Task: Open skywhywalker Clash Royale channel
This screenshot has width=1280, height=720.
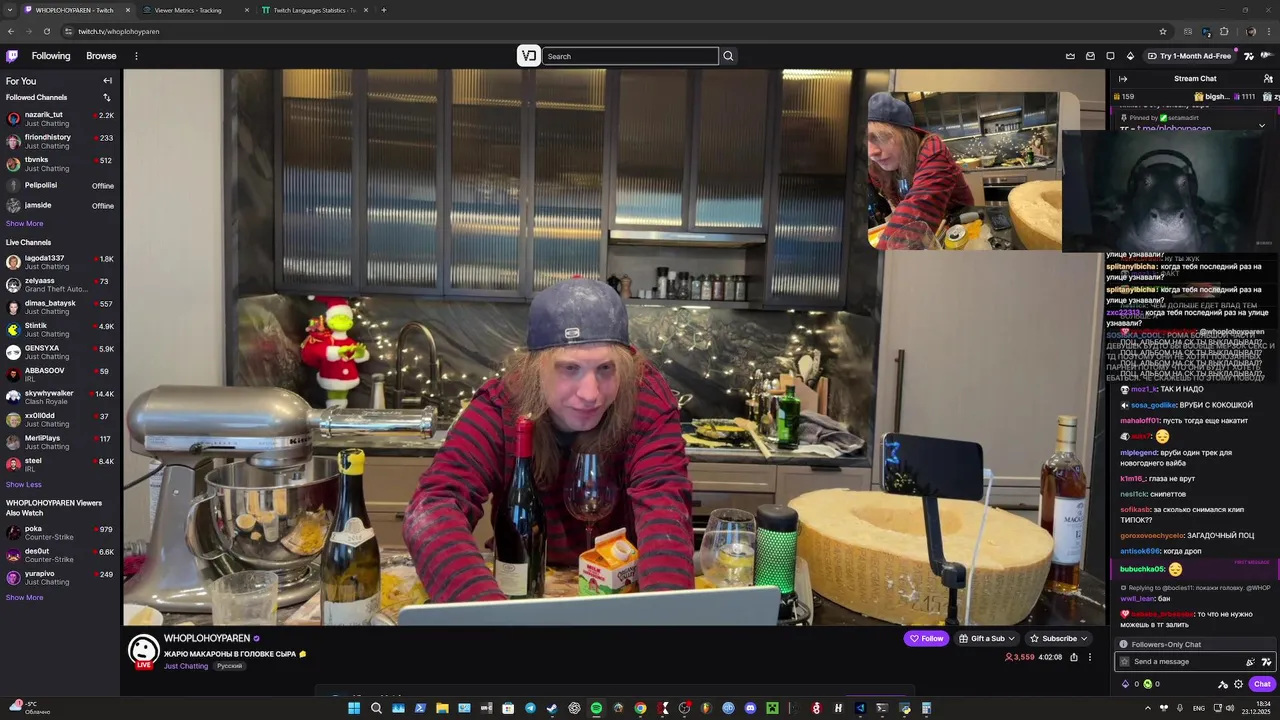Action: click(60, 397)
